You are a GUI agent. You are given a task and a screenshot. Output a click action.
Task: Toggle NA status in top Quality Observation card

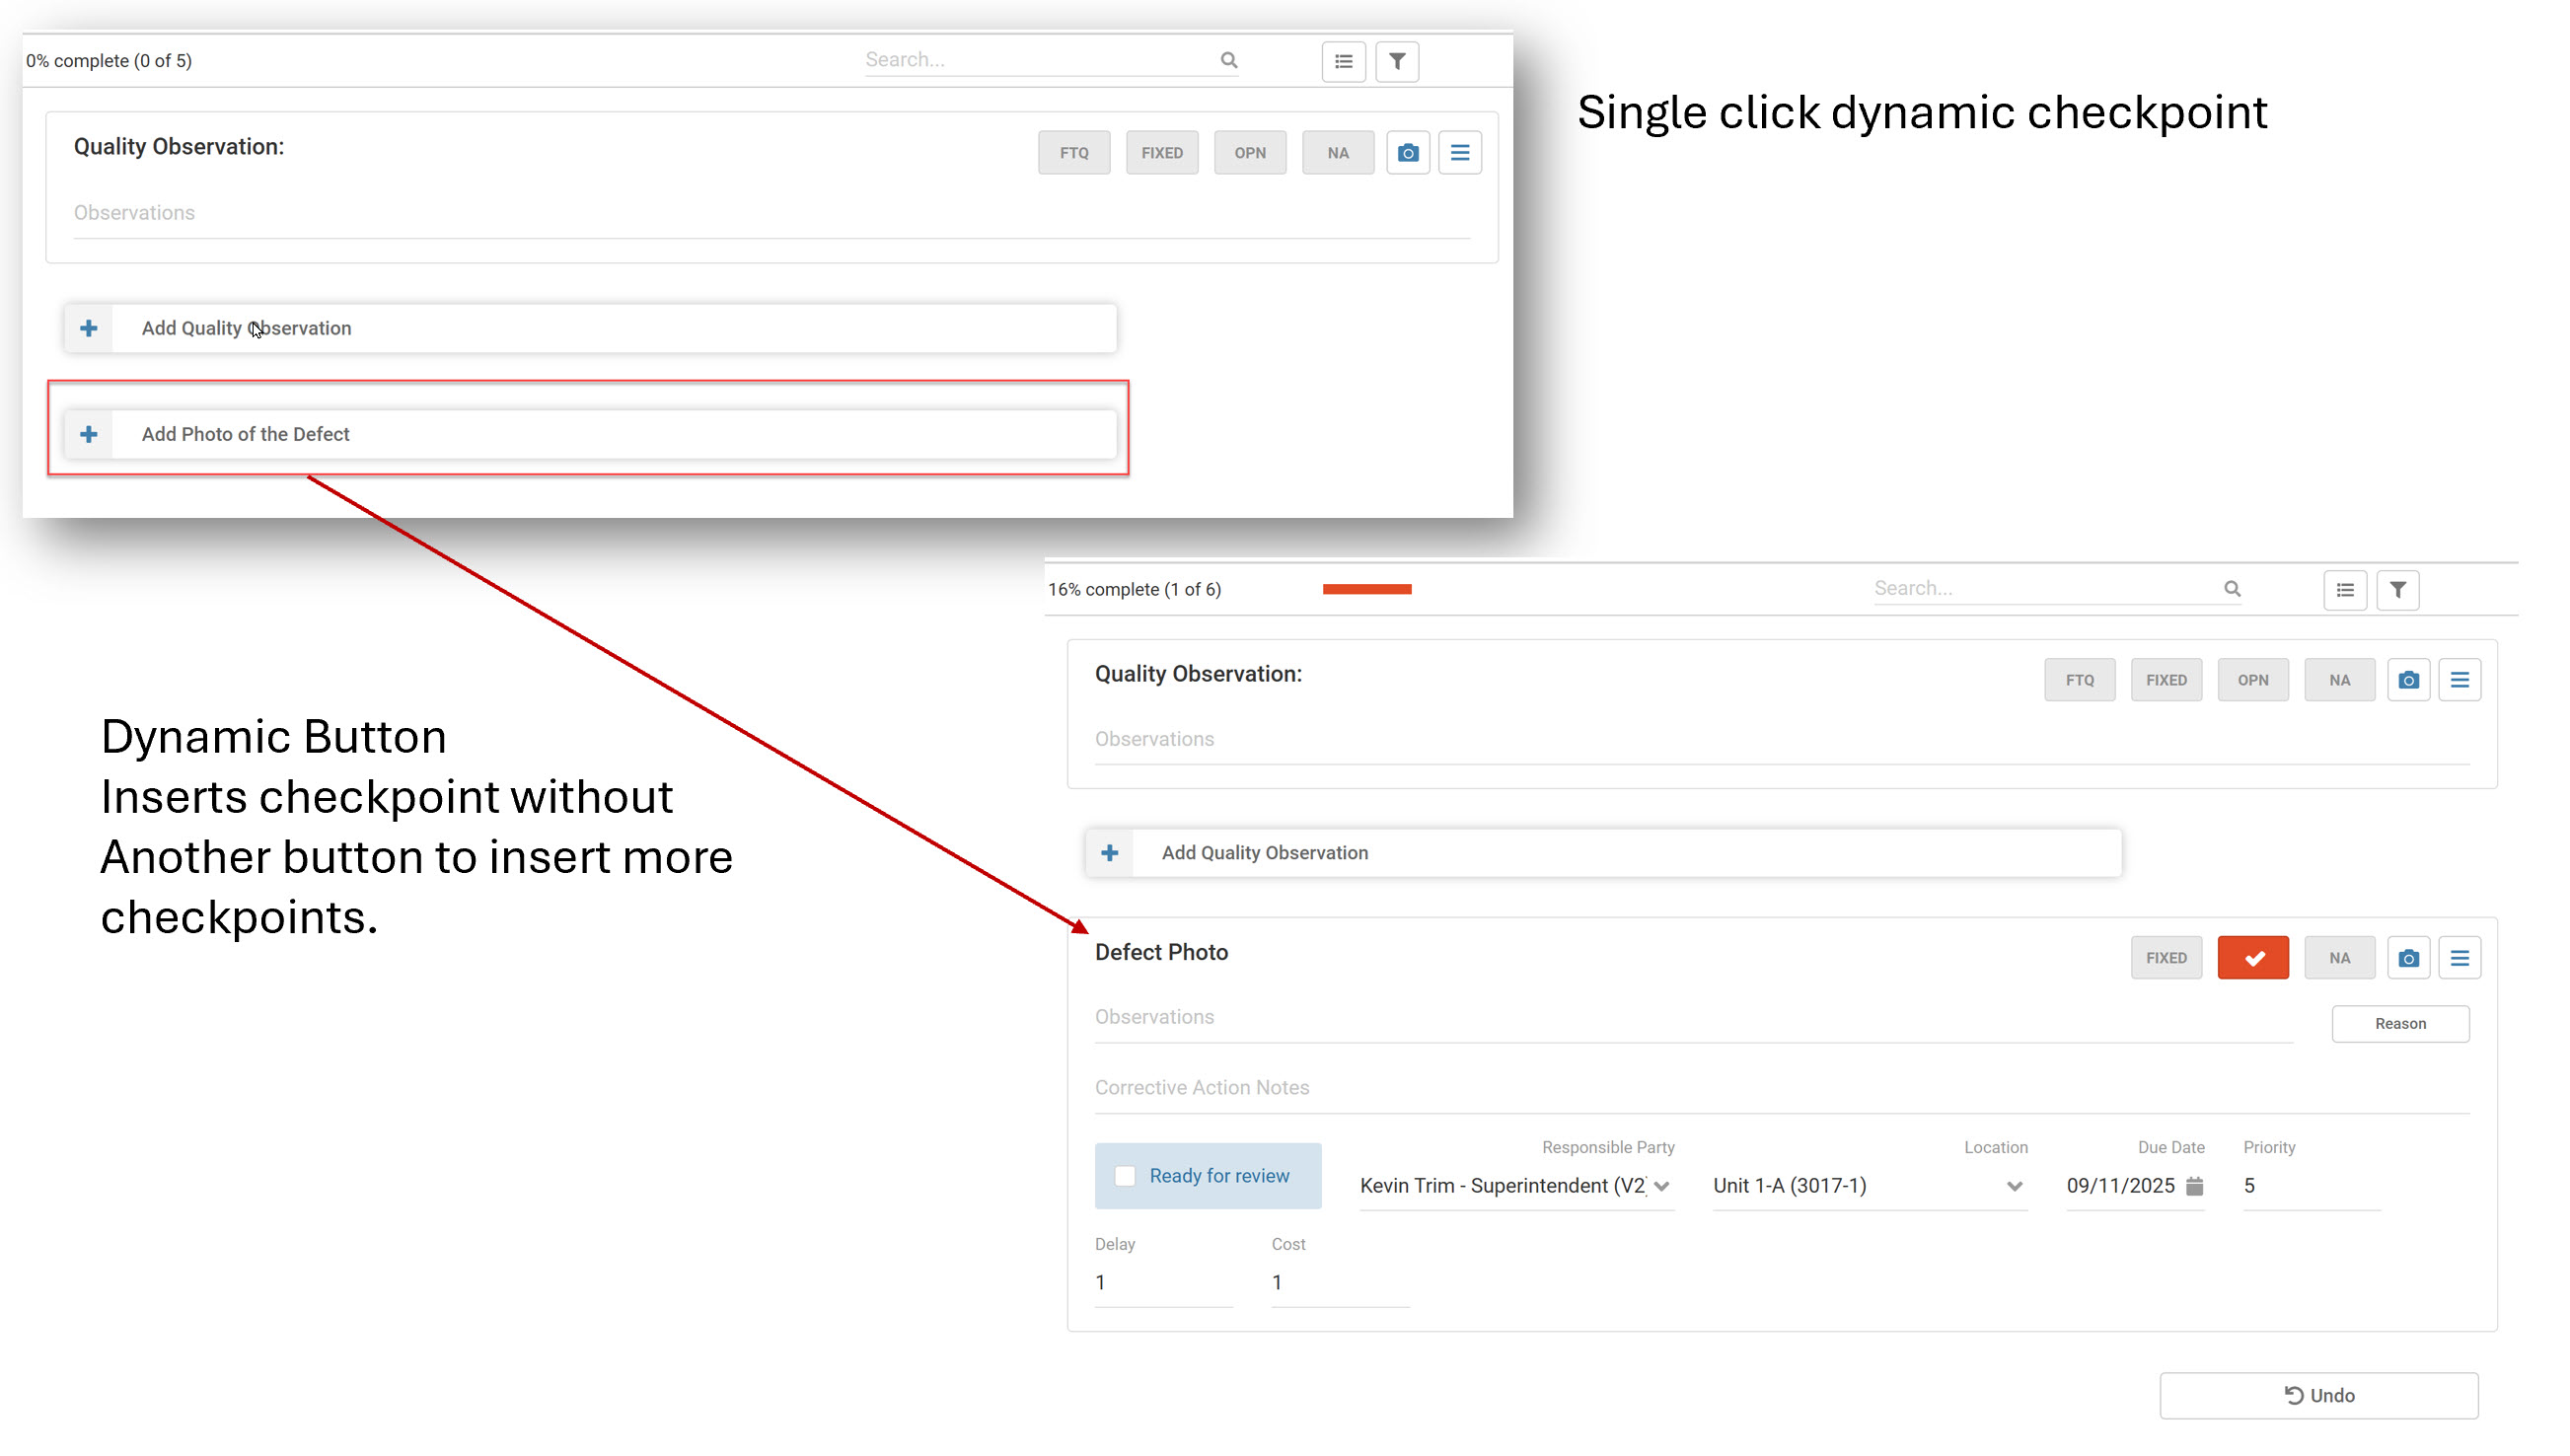tap(1338, 153)
